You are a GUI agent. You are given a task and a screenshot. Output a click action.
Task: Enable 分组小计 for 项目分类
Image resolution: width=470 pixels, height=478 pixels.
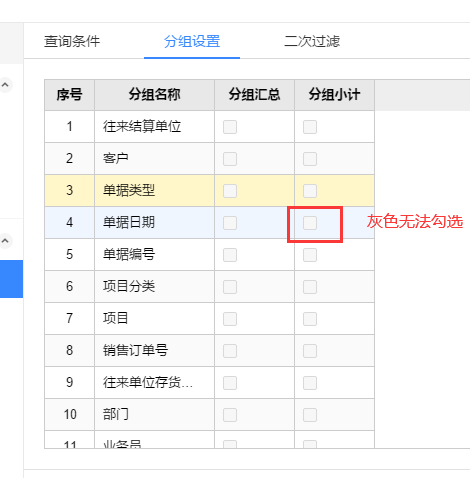[x=310, y=287]
